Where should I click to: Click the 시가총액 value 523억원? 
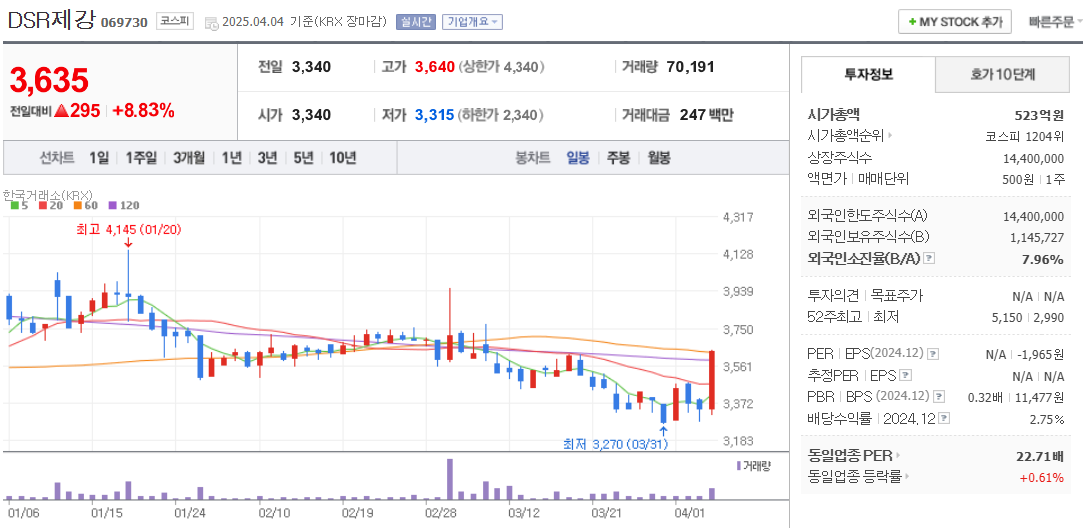1039,115
